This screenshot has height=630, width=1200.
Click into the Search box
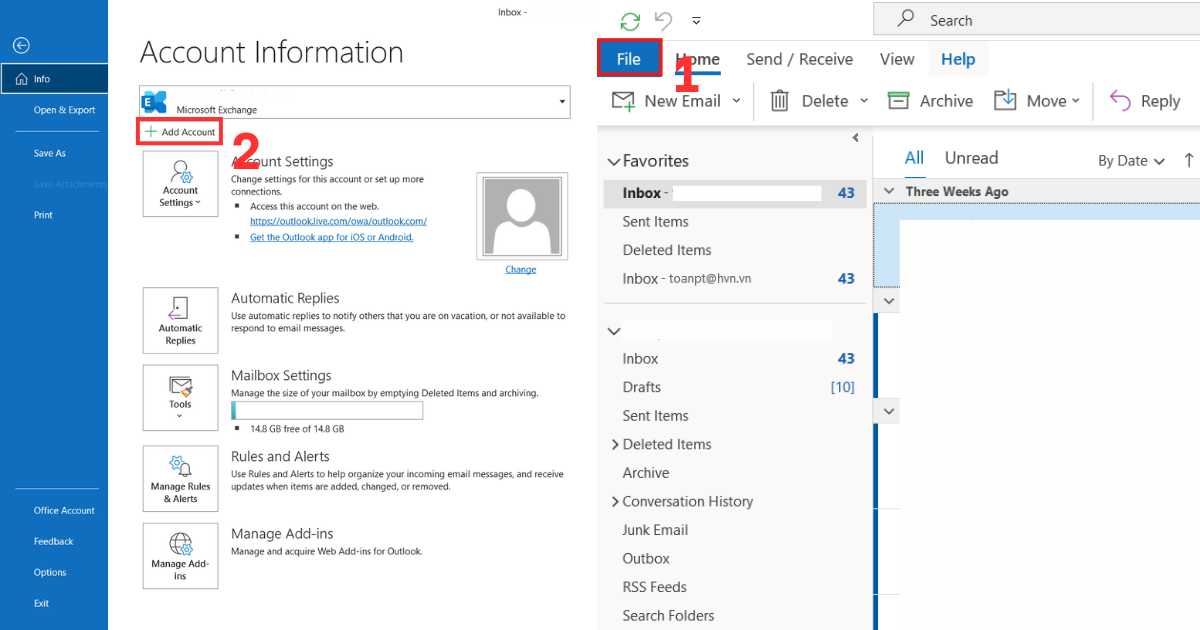[1037, 19]
